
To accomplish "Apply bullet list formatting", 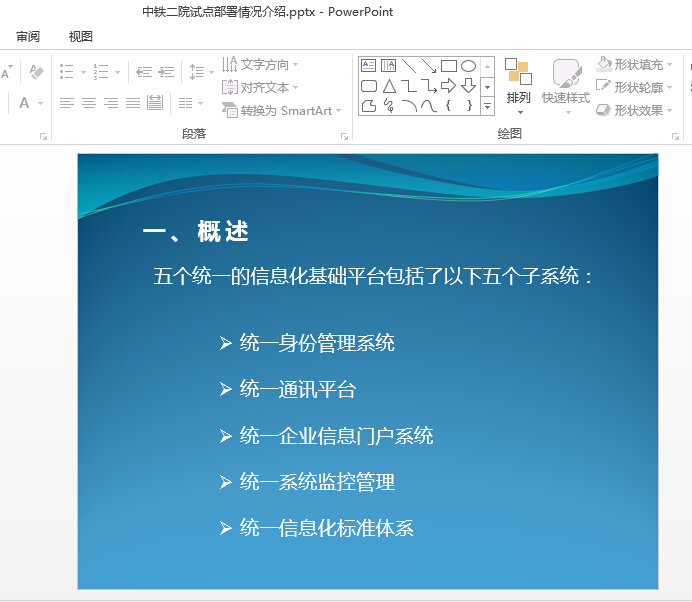I will pyautogui.click(x=67, y=71).
